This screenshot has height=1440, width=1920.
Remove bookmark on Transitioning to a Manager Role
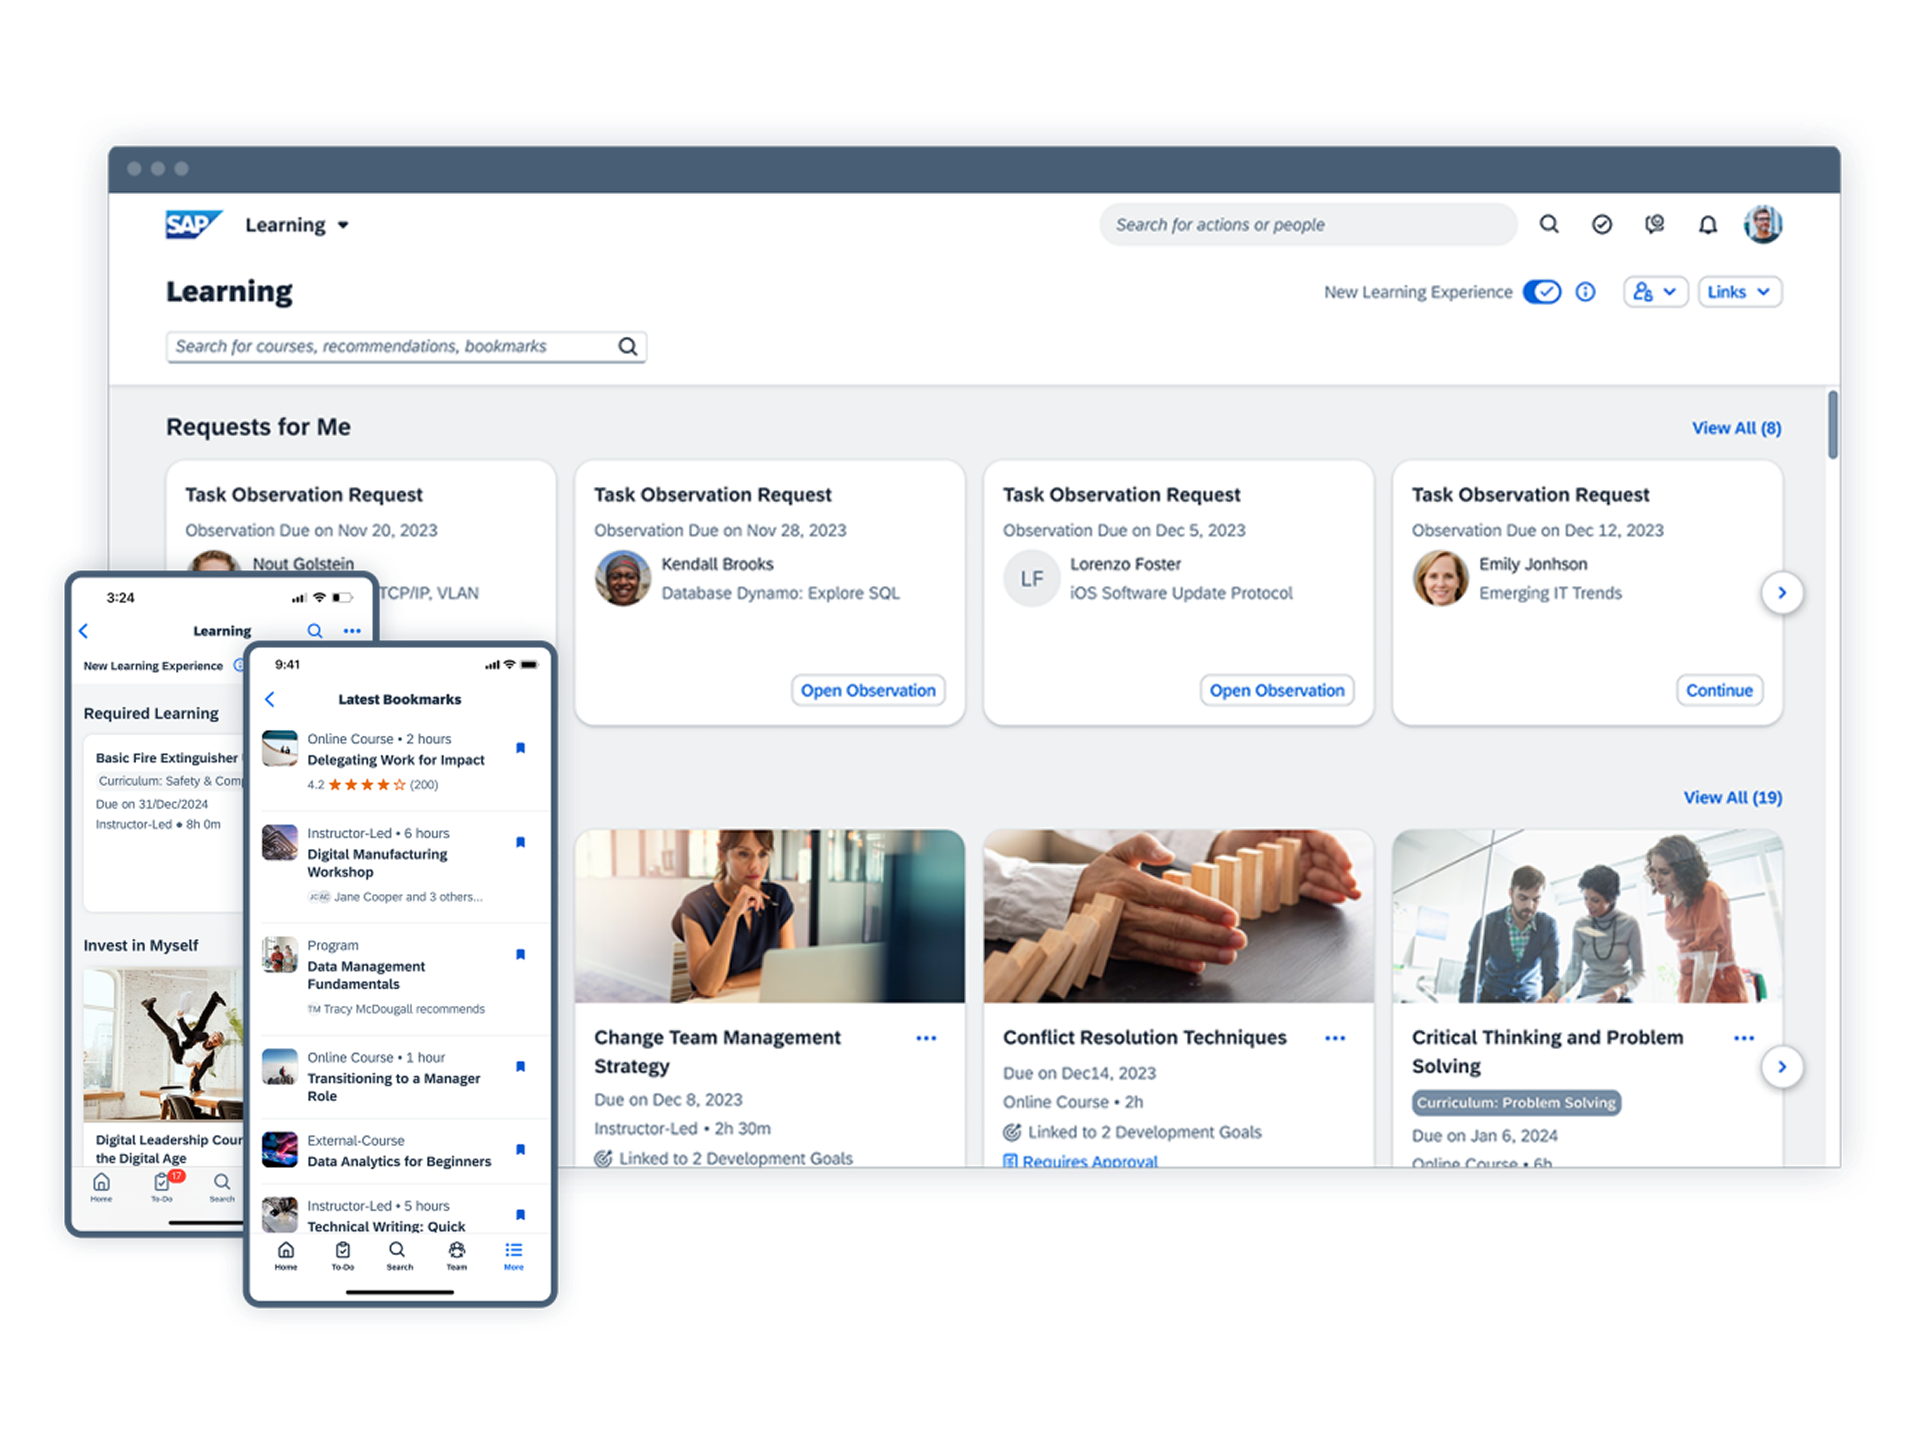[520, 1066]
